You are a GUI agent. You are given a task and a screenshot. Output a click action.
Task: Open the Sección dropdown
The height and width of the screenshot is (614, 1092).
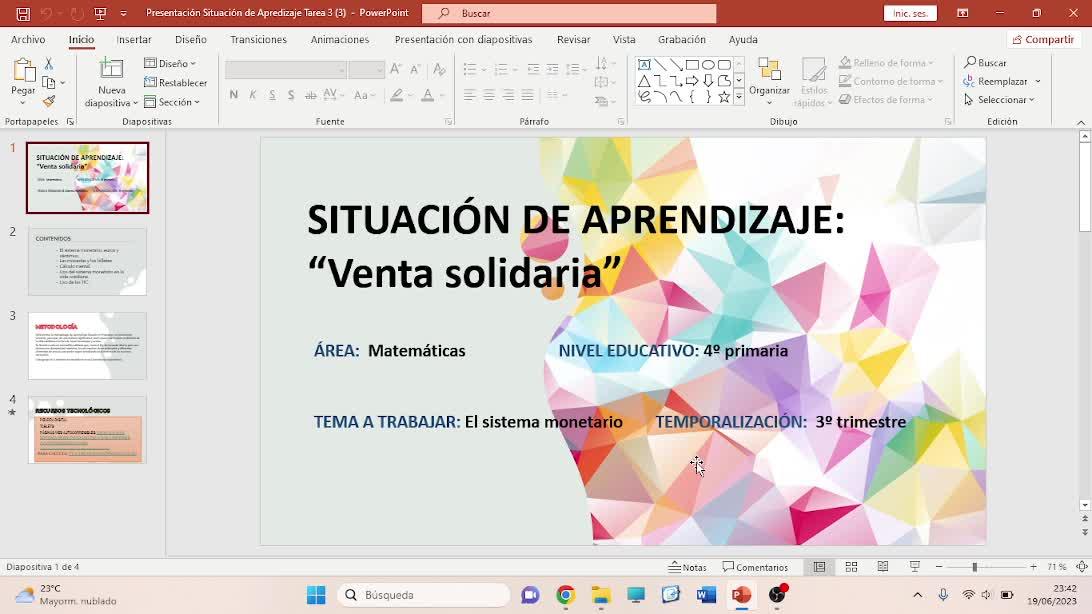click(x=172, y=102)
